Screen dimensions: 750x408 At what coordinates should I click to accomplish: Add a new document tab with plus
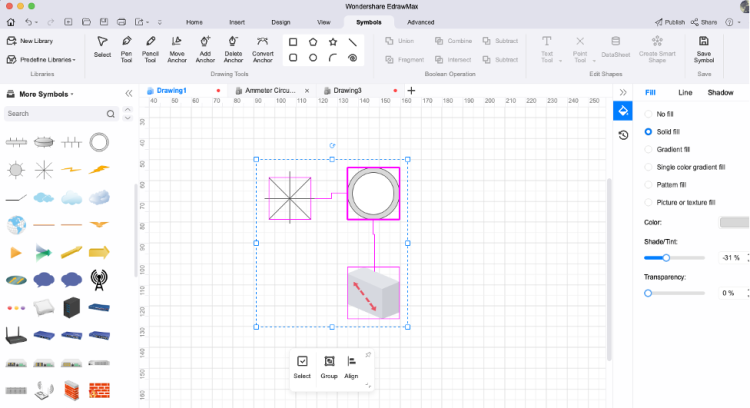coord(411,90)
